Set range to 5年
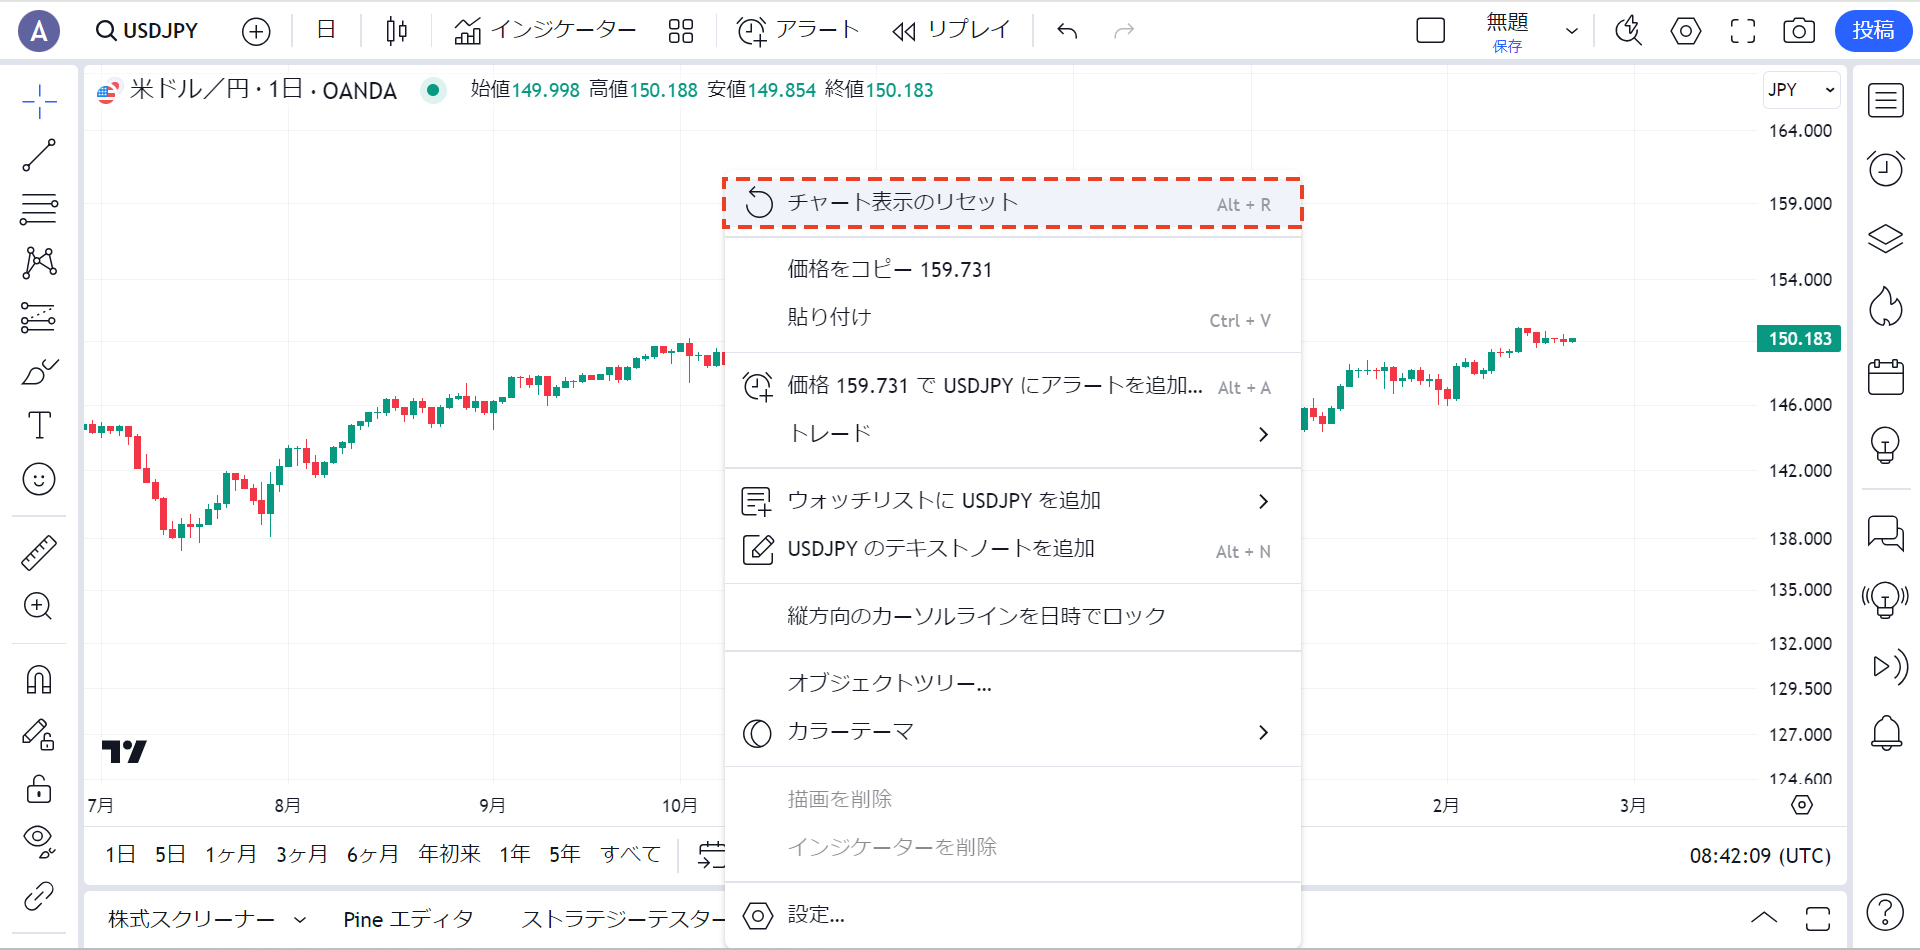The image size is (1920, 950). click(565, 854)
